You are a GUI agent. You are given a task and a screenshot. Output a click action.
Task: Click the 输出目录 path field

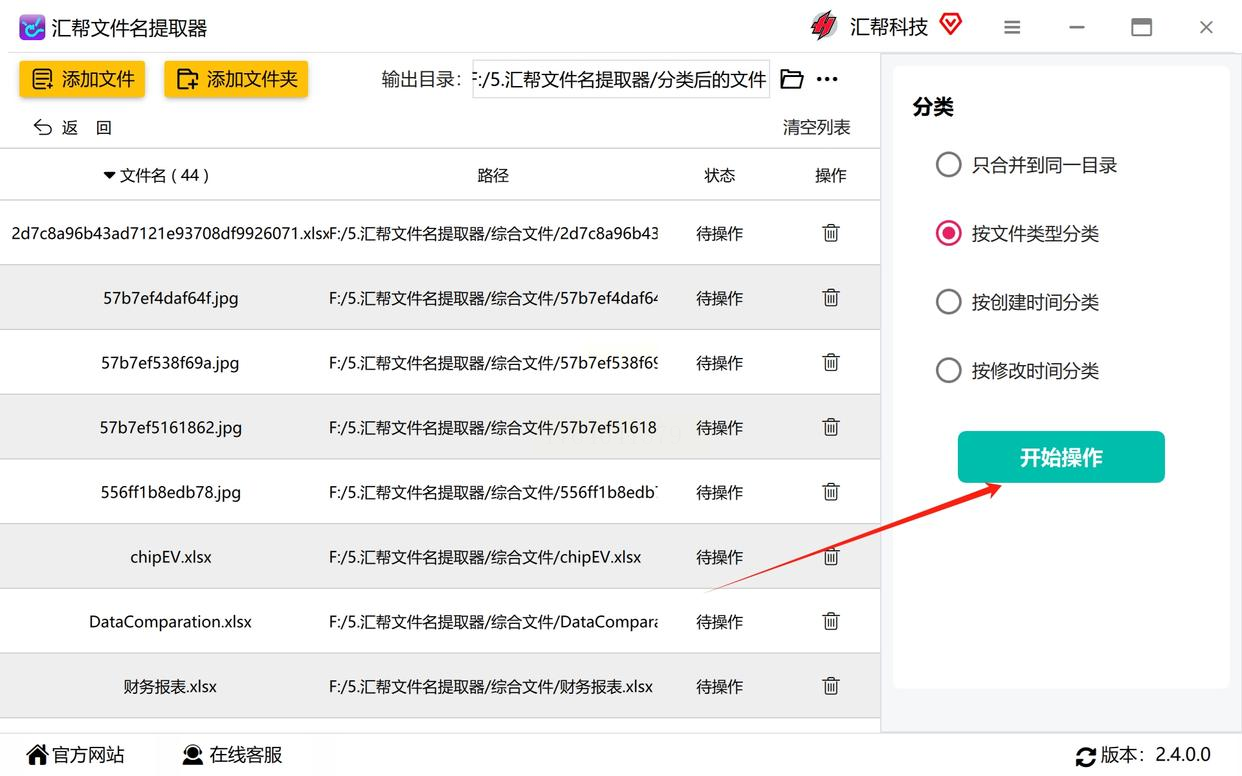point(621,79)
